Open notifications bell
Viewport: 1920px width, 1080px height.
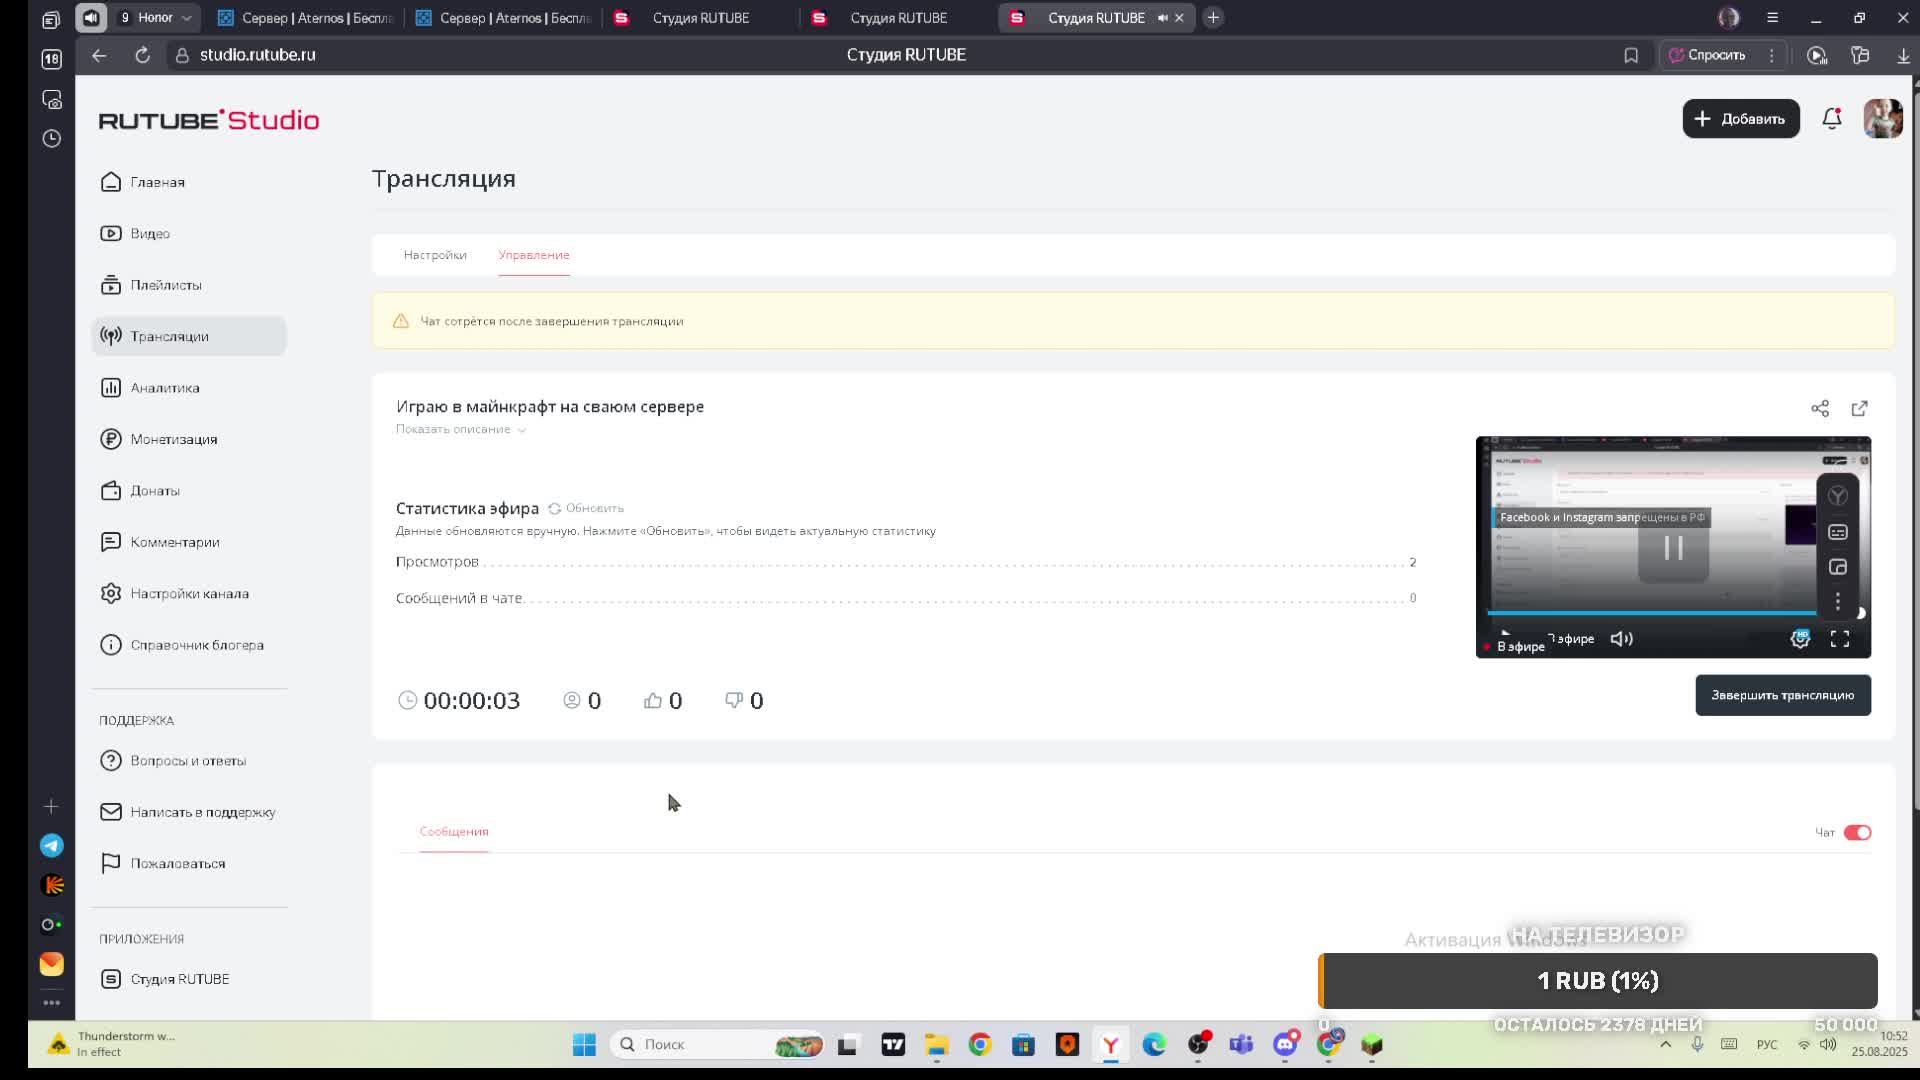coord(1831,119)
